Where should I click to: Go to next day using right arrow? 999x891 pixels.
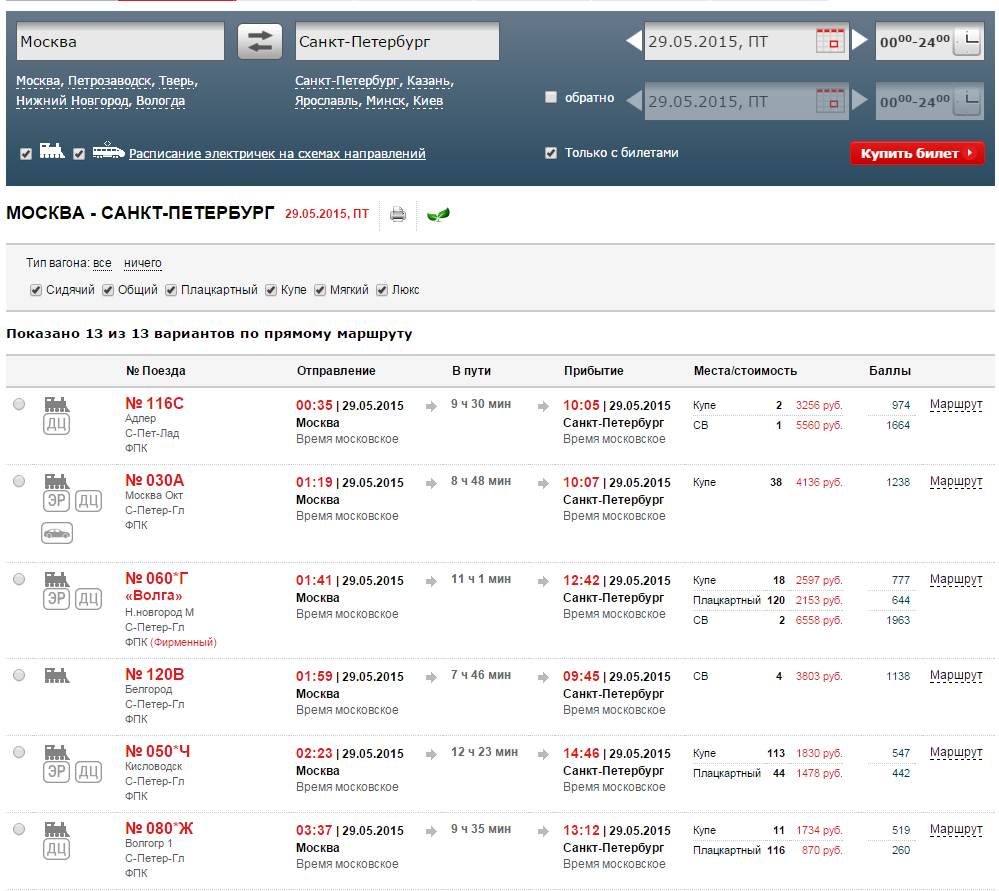click(860, 40)
